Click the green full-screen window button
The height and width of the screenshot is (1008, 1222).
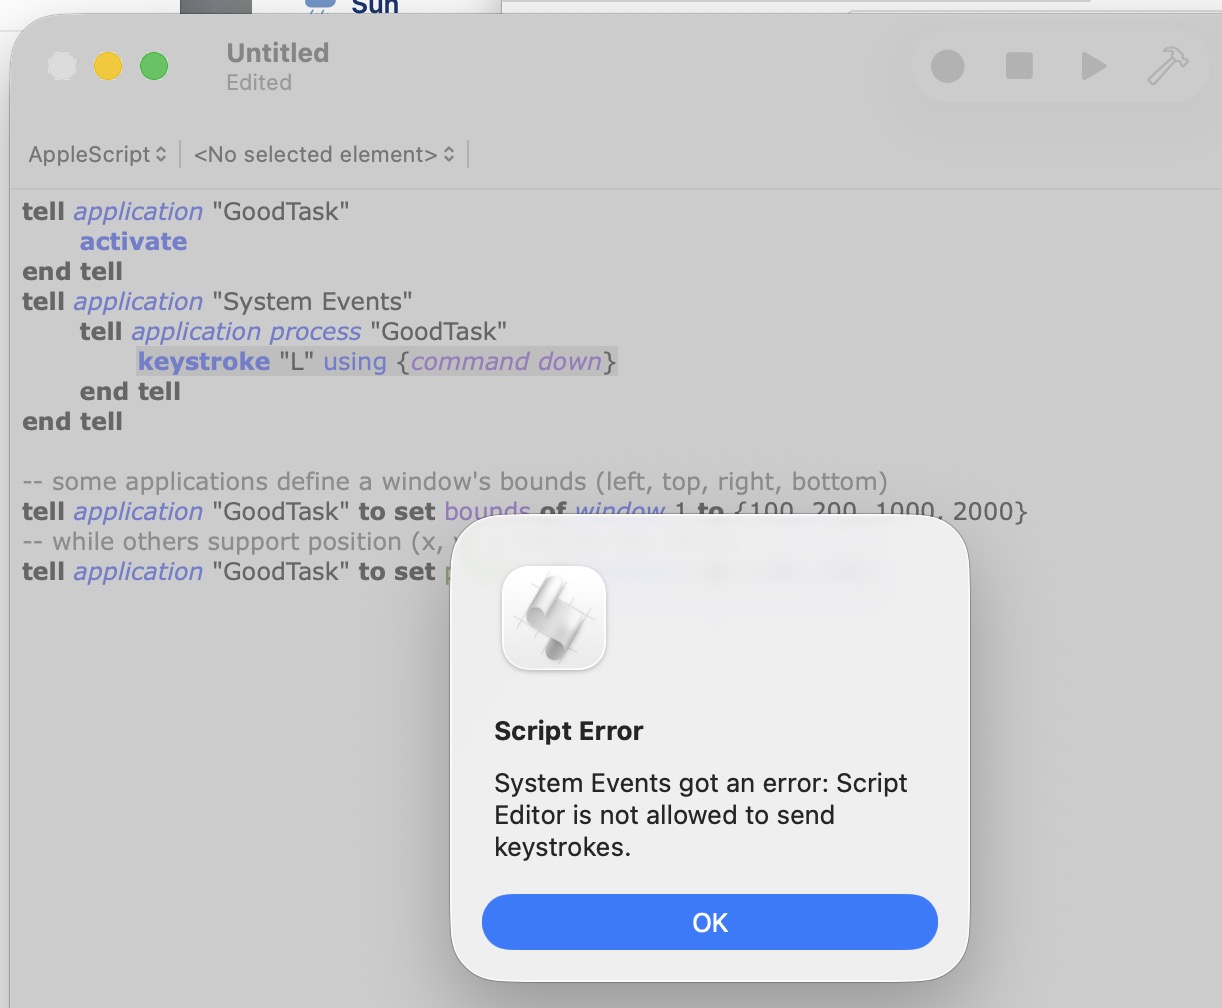[x=154, y=67]
